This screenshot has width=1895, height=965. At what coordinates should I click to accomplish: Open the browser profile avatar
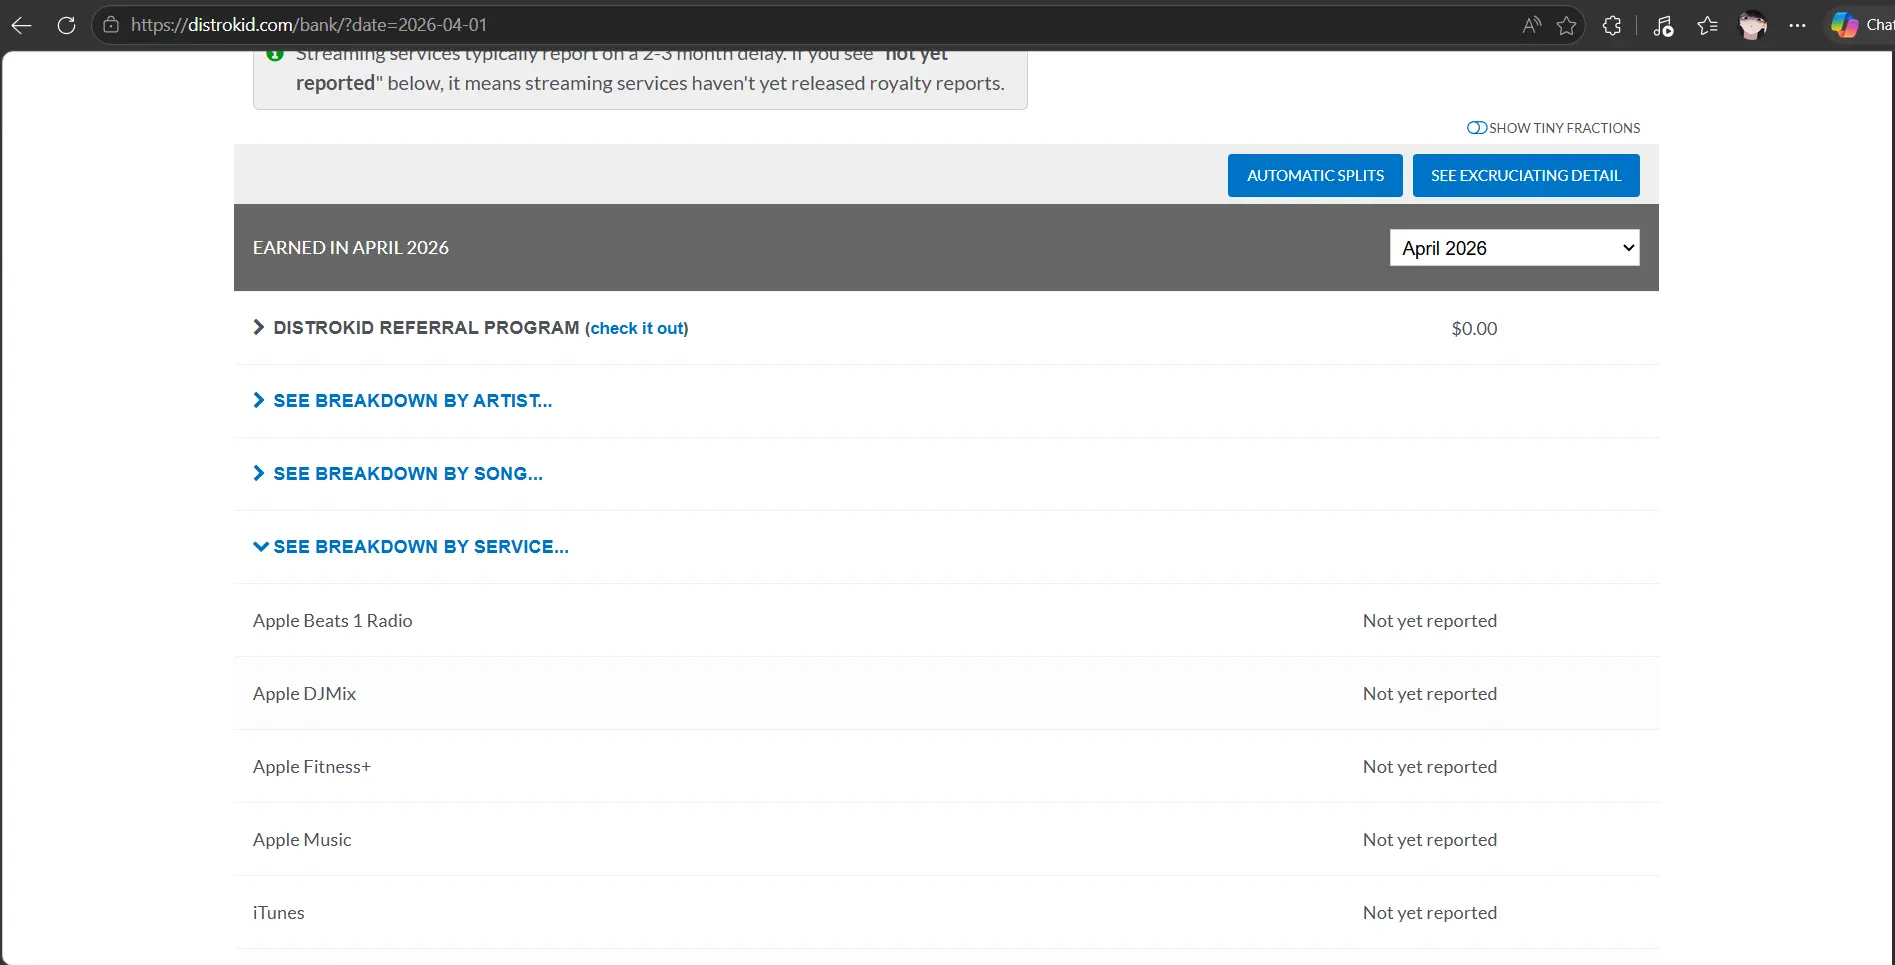[1753, 25]
